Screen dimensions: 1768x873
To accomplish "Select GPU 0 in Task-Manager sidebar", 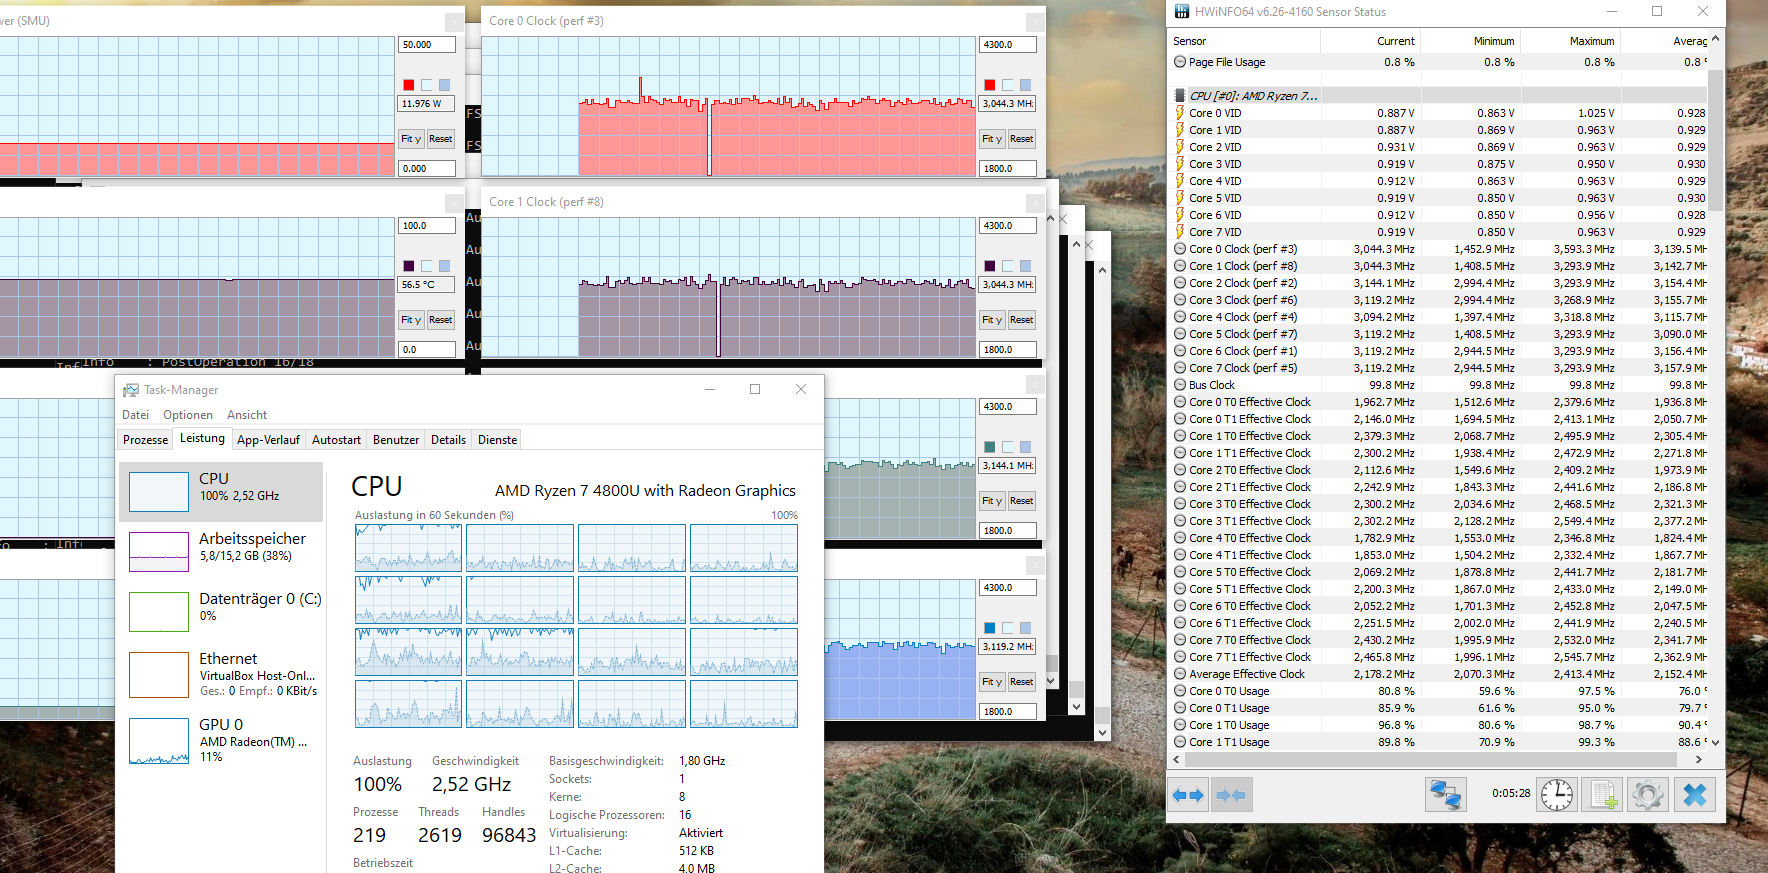I will [x=221, y=740].
